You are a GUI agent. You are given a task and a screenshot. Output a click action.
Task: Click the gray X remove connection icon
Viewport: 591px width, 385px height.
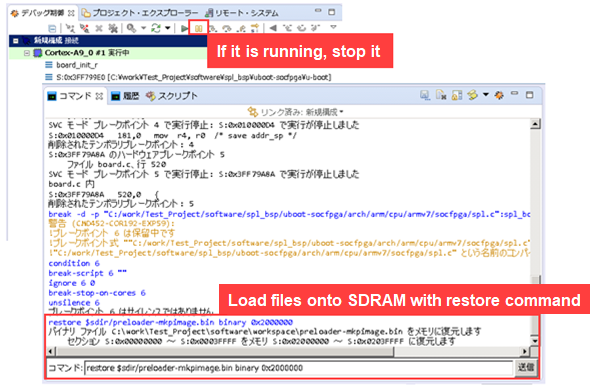99,28
